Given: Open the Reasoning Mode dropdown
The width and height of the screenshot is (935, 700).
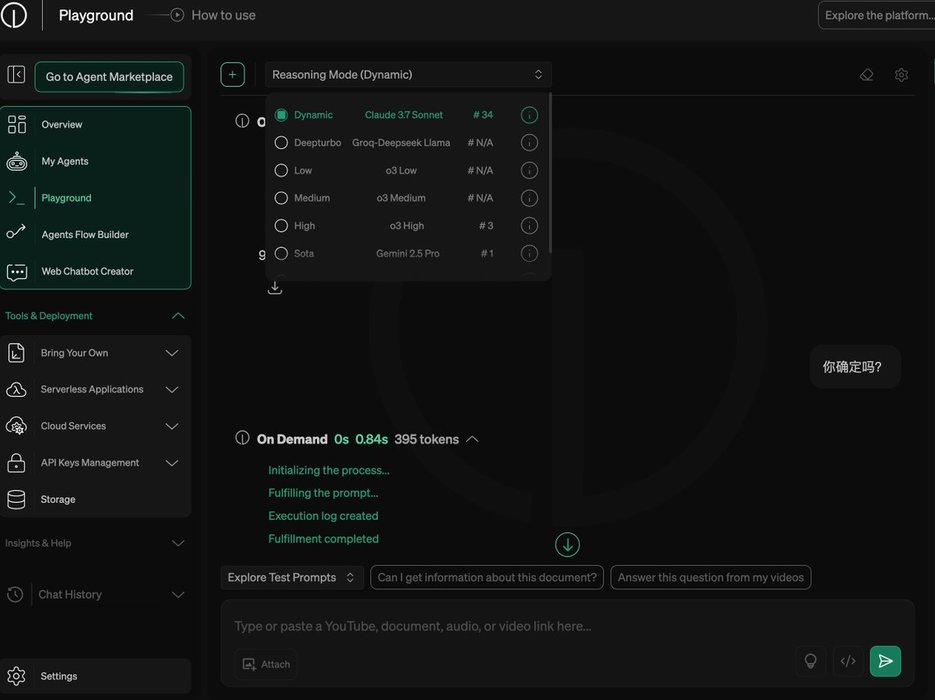Looking at the screenshot, I should (408, 75).
